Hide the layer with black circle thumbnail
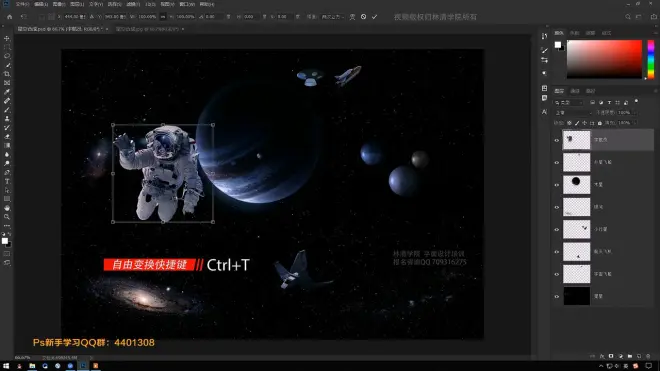Screen dimensions: 660x371 pos(556,185)
